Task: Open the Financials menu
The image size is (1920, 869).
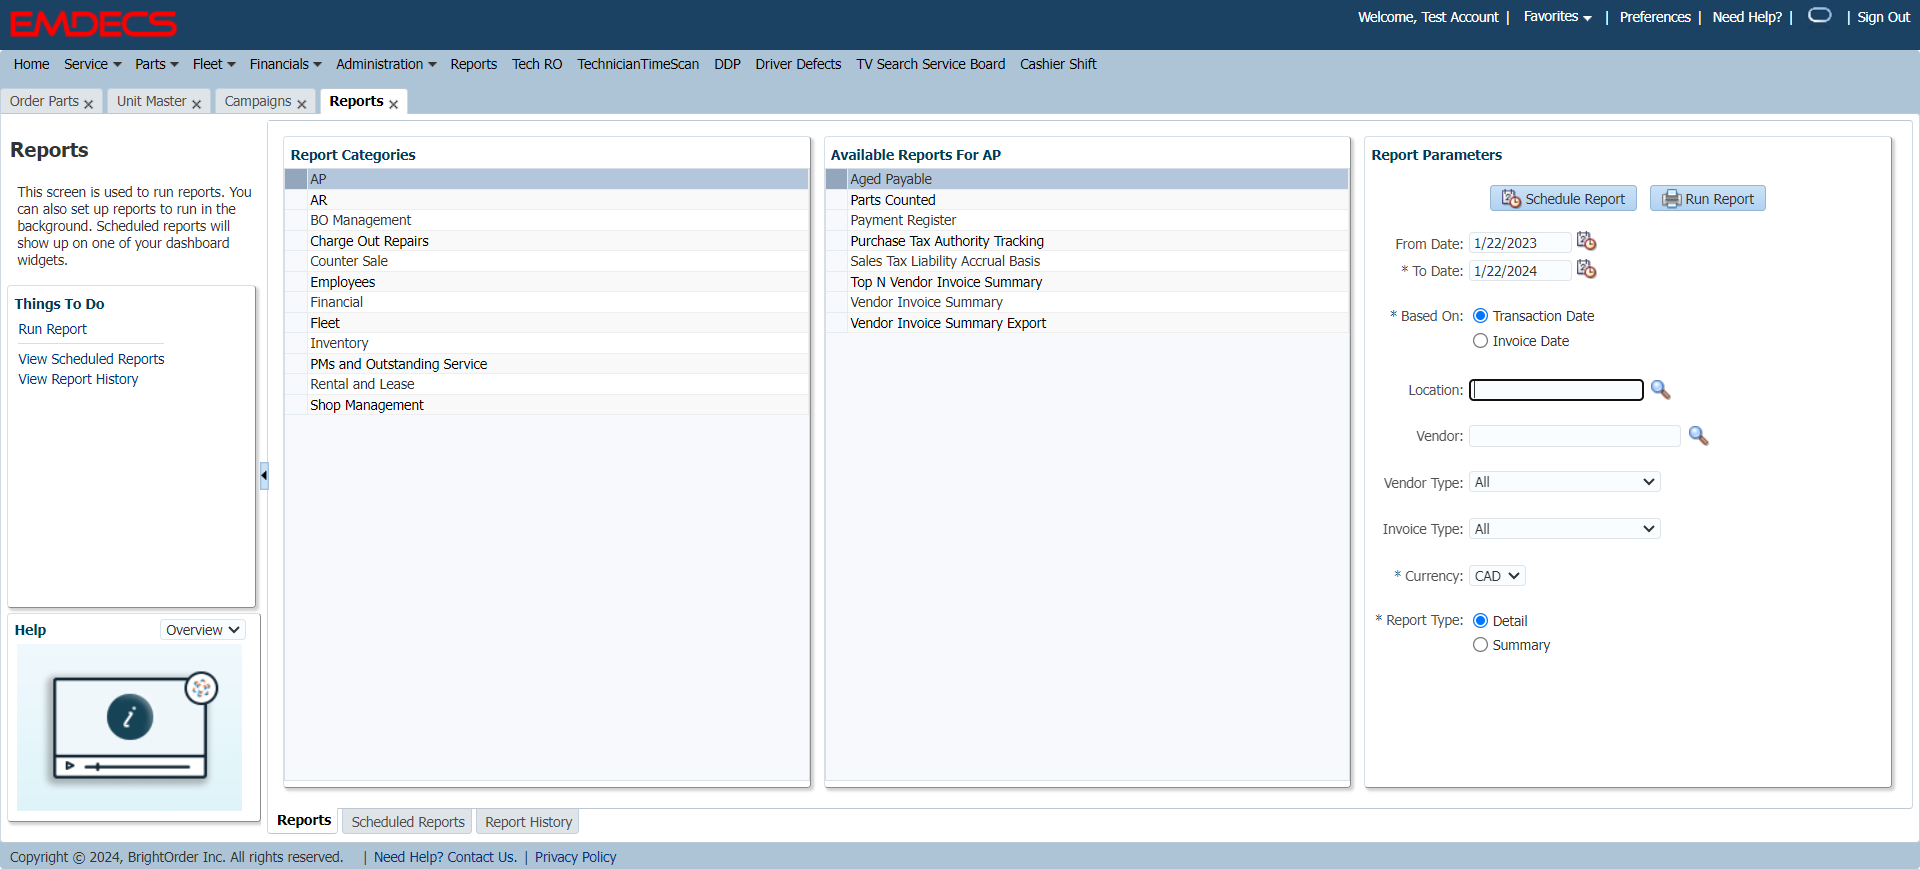Action: [285, 64]
